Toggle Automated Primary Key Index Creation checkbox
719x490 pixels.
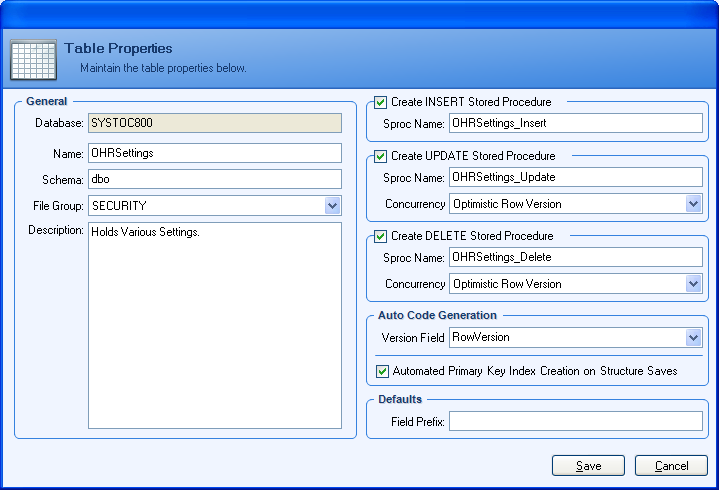pyautogui.click(x=382, y=371)
